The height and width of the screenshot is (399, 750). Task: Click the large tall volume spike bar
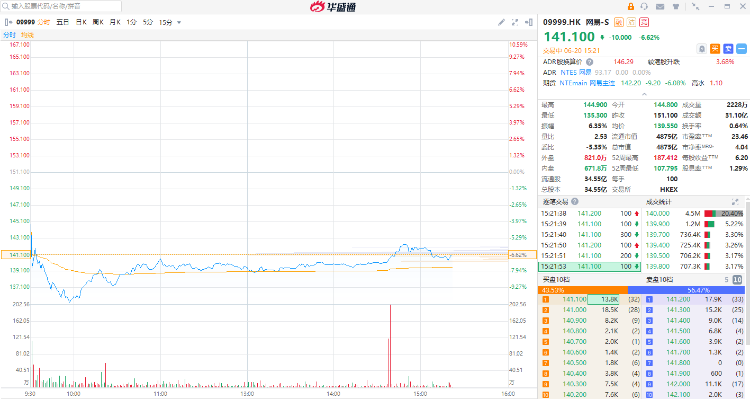[x=390, y=345]
